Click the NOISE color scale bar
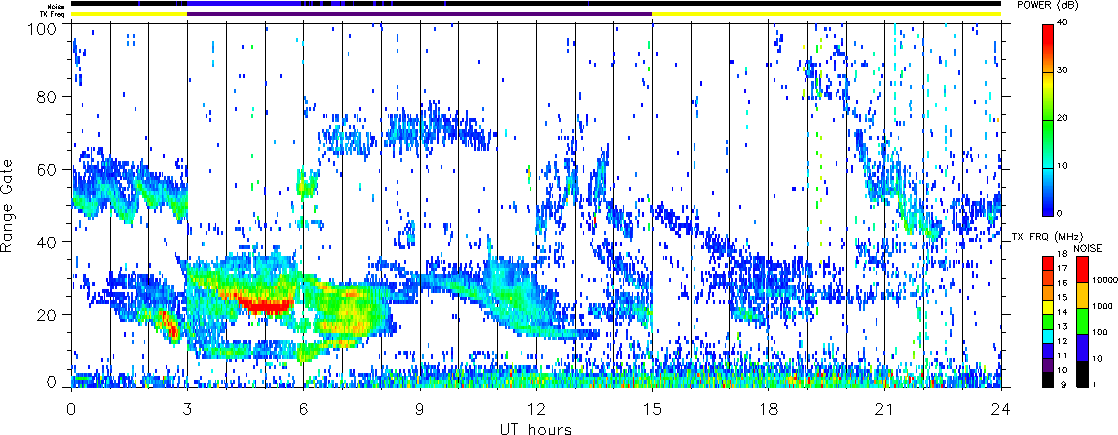The width and height of the screenshot is (1118, 435). 1082,321
